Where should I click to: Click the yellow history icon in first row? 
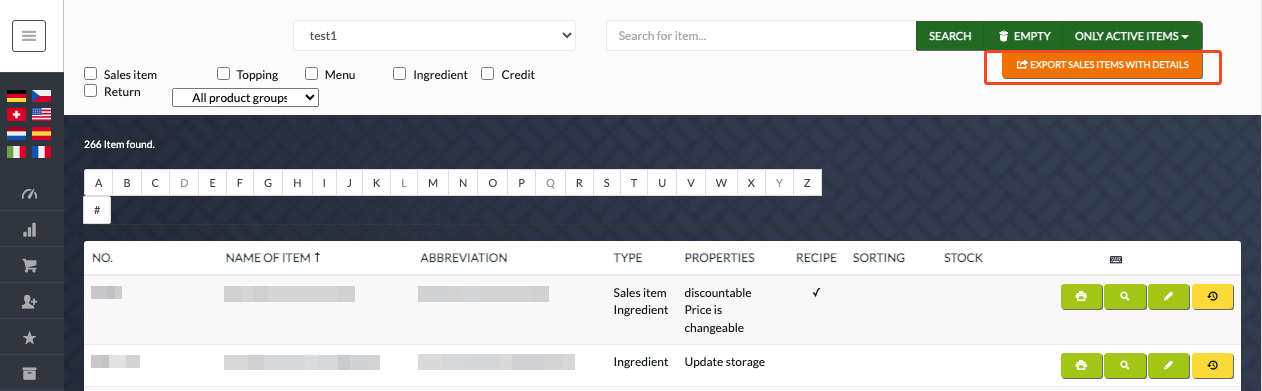[1213, 297]
